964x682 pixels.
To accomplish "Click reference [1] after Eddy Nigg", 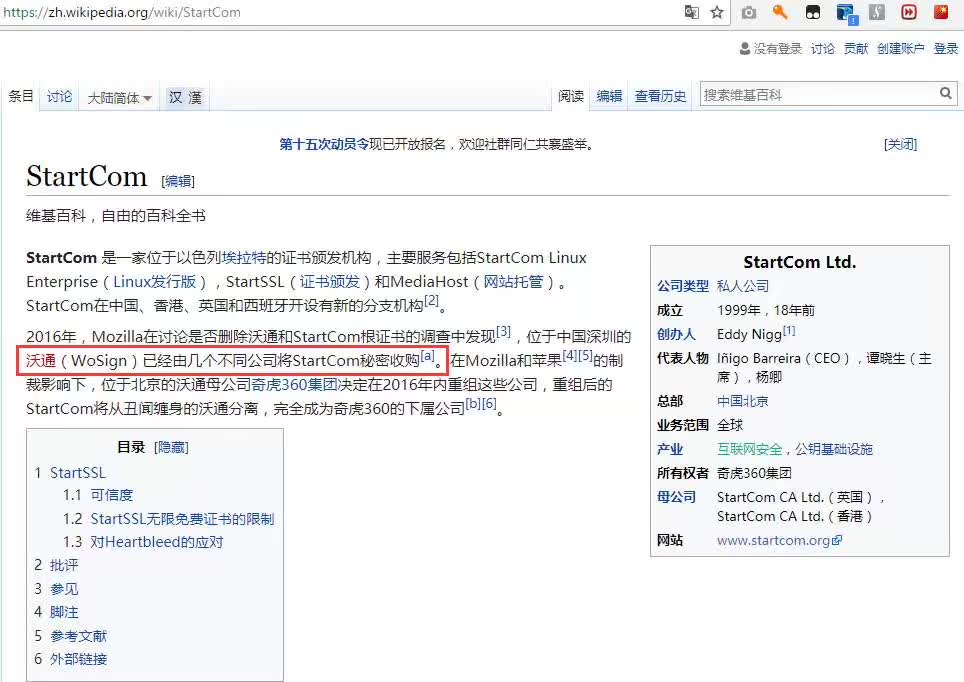I will point(789,330).
